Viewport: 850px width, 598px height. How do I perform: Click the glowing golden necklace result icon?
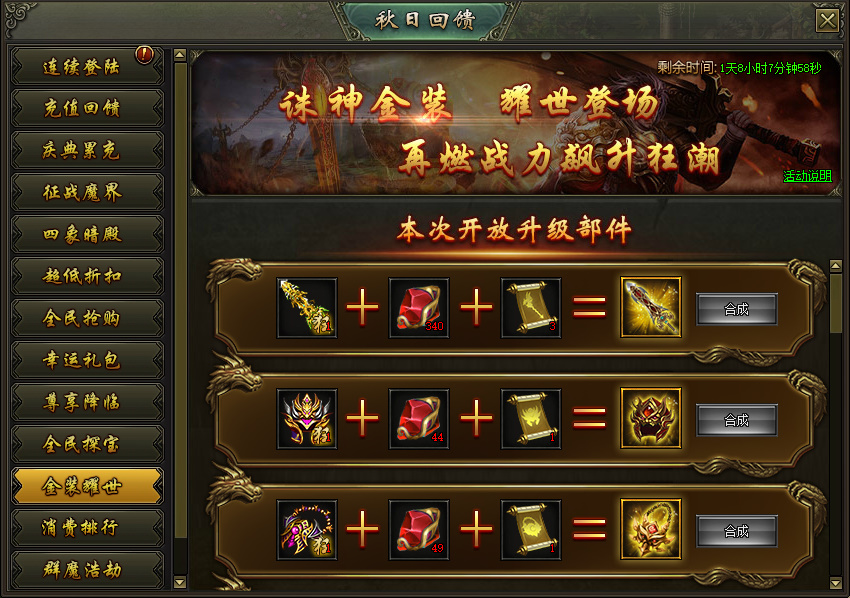click(x=651, y=529)
